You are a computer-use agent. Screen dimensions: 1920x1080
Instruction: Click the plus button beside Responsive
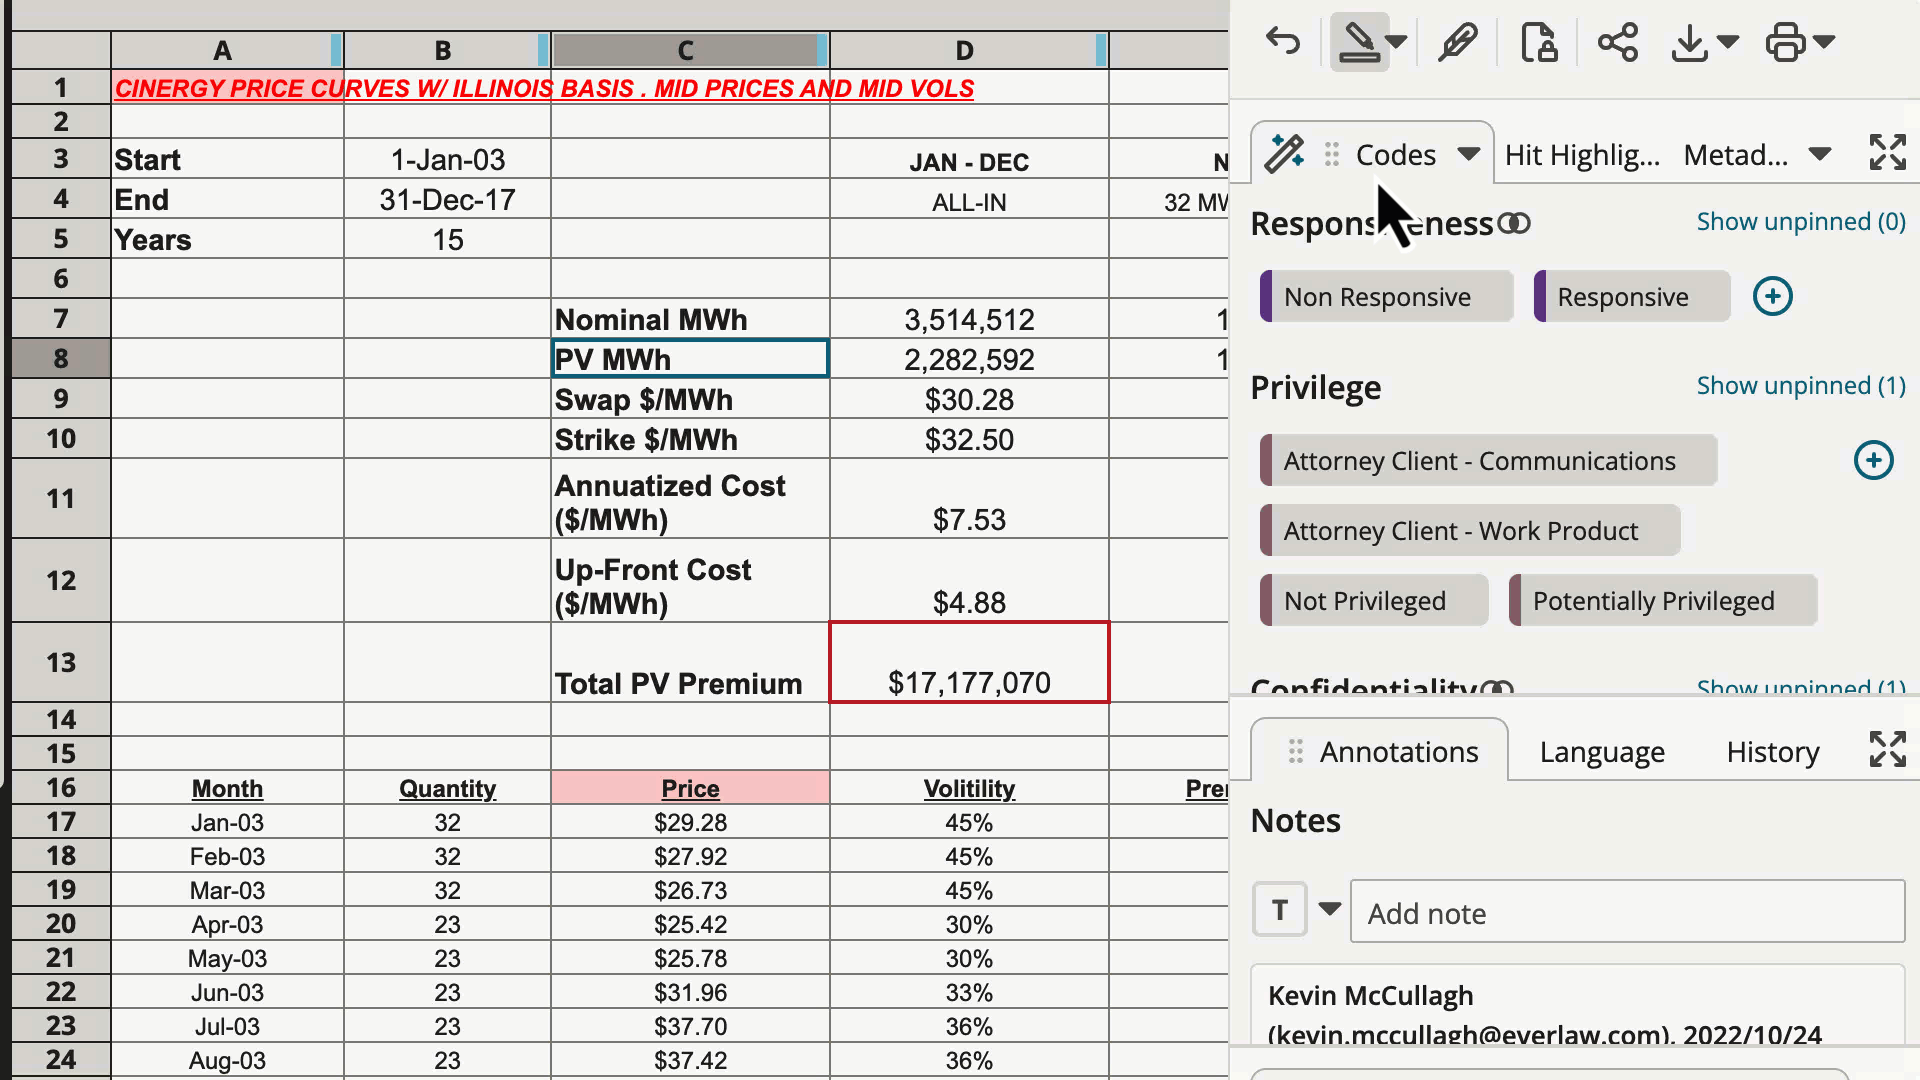click(1772, 296)
